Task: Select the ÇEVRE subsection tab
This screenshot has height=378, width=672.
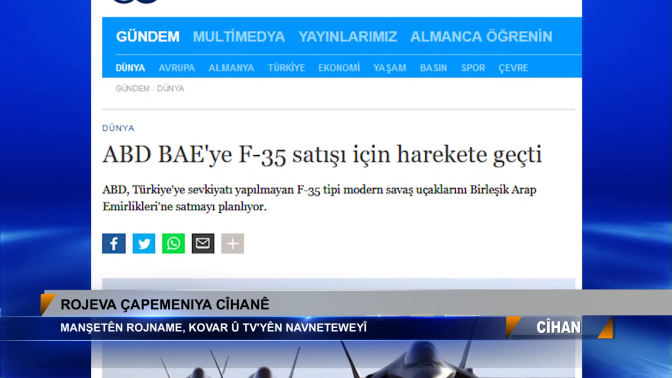Action: click(x=513, y=68)
